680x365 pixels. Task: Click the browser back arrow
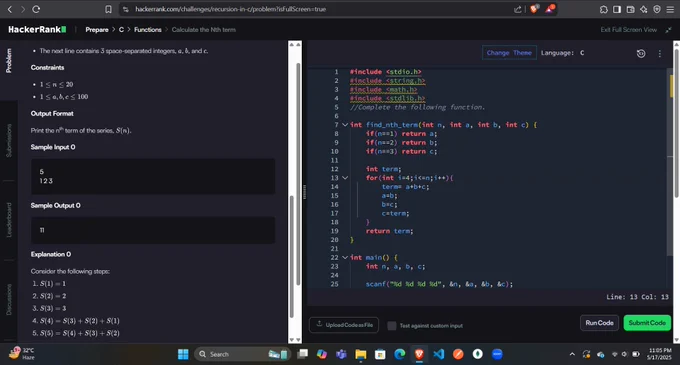[10, 9]
